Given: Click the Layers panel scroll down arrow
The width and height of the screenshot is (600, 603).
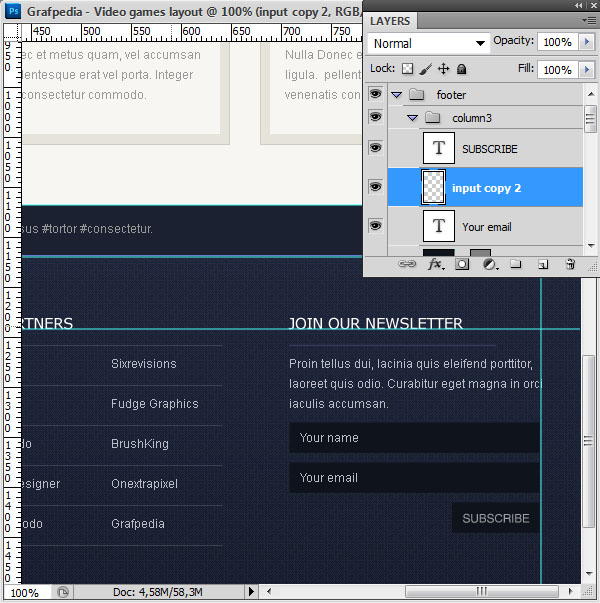Looking at the screenshot, I should click(x=591, y=245).
